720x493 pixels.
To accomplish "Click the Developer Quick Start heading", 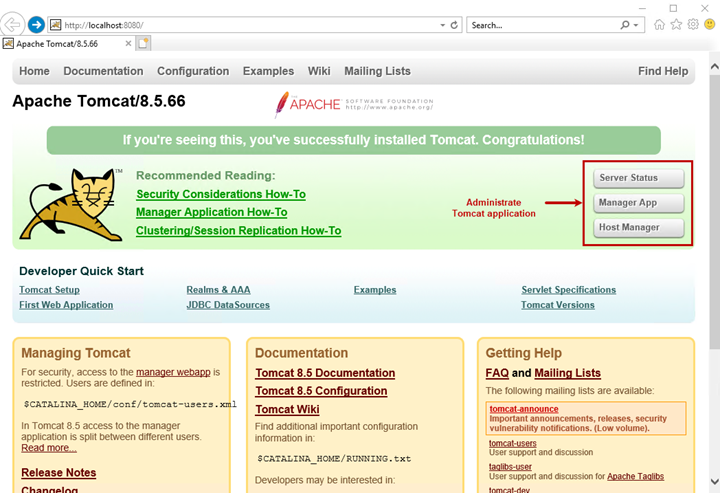I will pyautogui.click(x=81, y=271).
